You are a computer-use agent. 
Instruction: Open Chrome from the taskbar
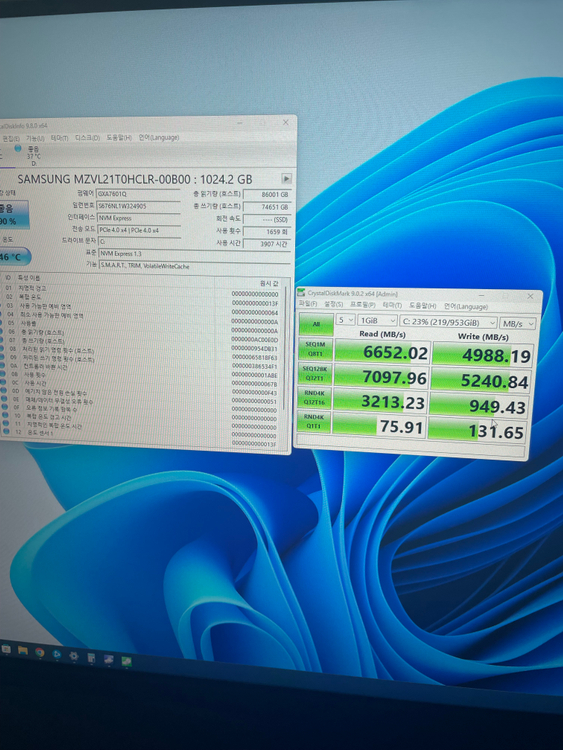click(x=40, y=652)
